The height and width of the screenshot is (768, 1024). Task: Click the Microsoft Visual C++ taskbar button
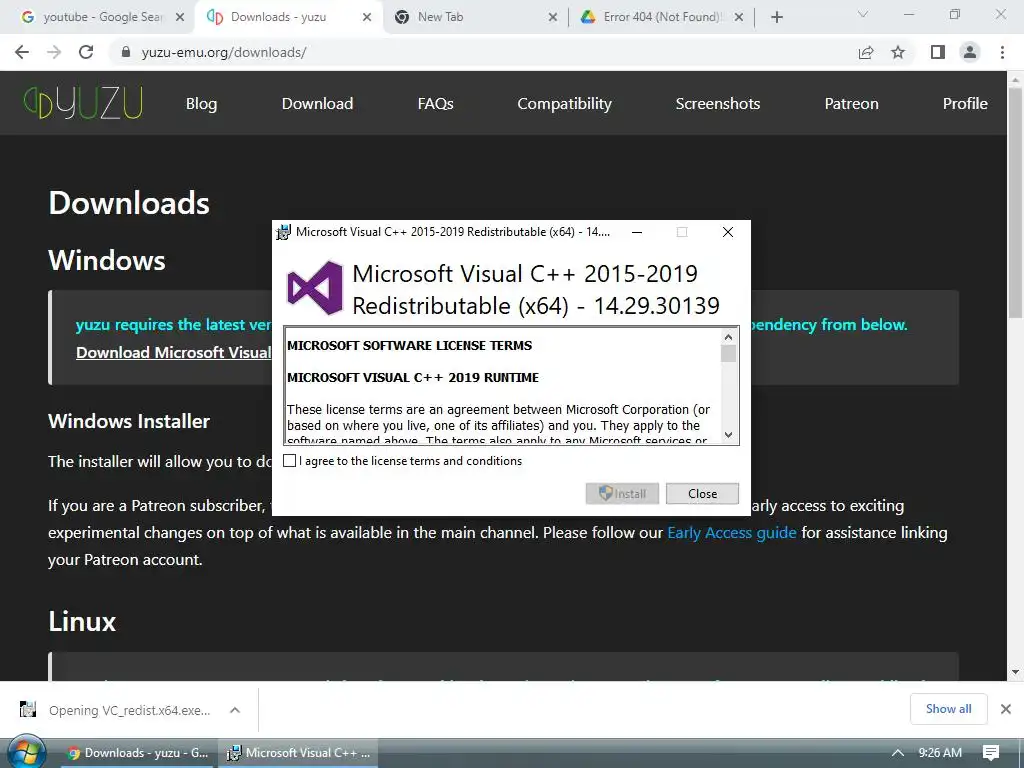tap(298, 753)
